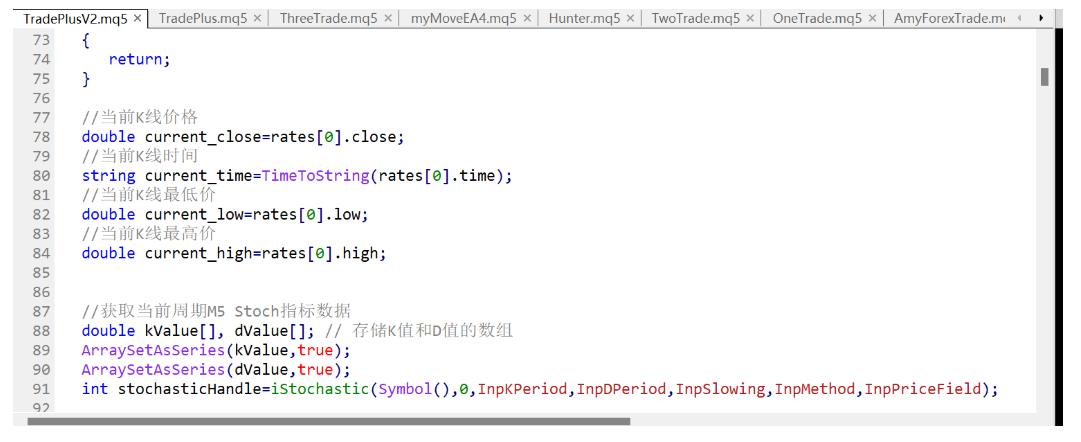Click the vertical scrollbar thumb
The height and width of the screenshot is (442, 1081).
[1045, 77]
